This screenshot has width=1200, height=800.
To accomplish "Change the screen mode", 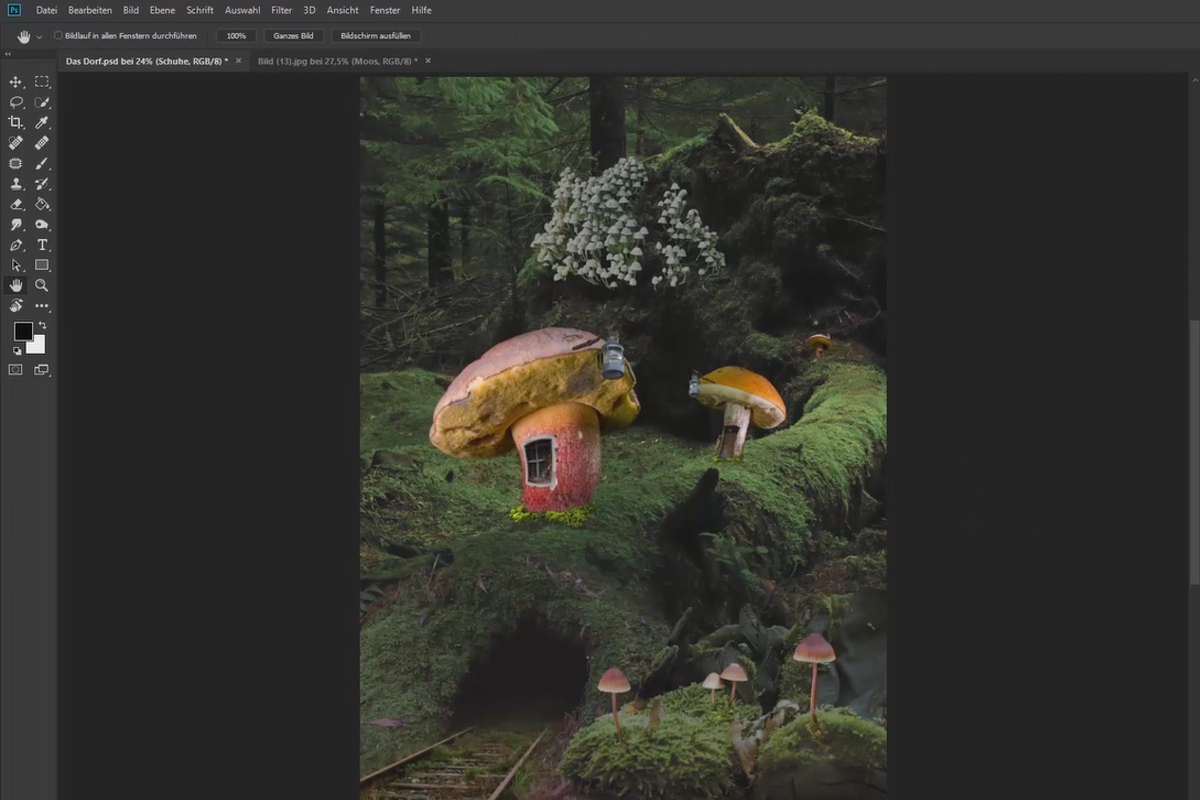I will [42, 370].
